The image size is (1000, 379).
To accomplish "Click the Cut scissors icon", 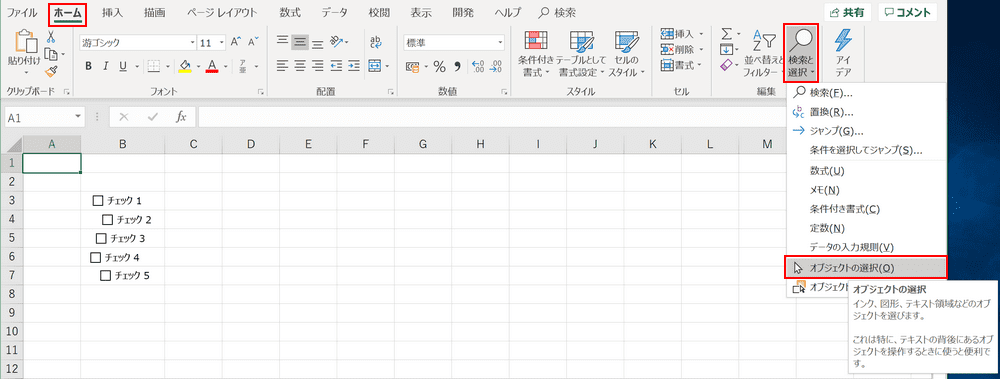I will (51, 38).
